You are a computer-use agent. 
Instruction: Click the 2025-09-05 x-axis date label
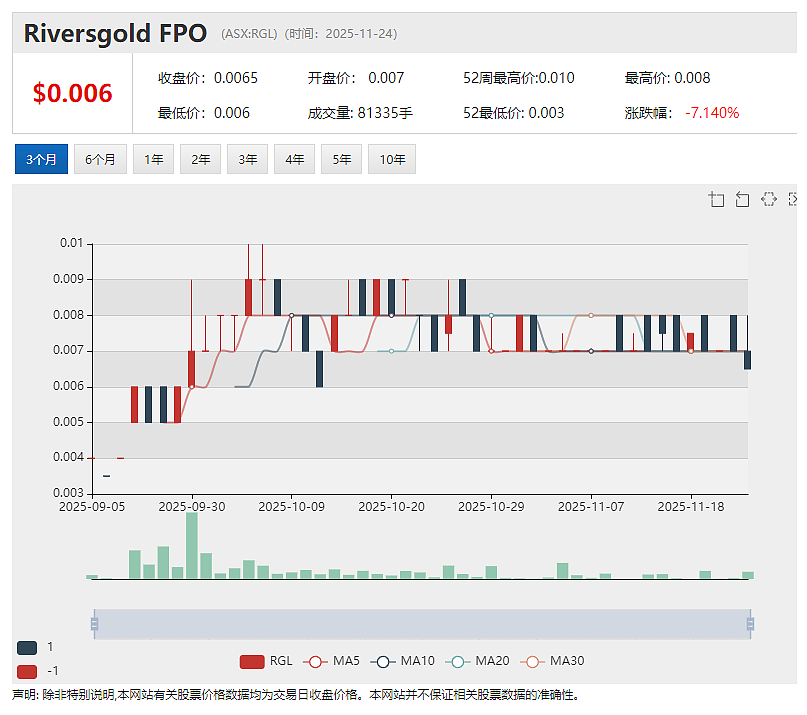92,507
